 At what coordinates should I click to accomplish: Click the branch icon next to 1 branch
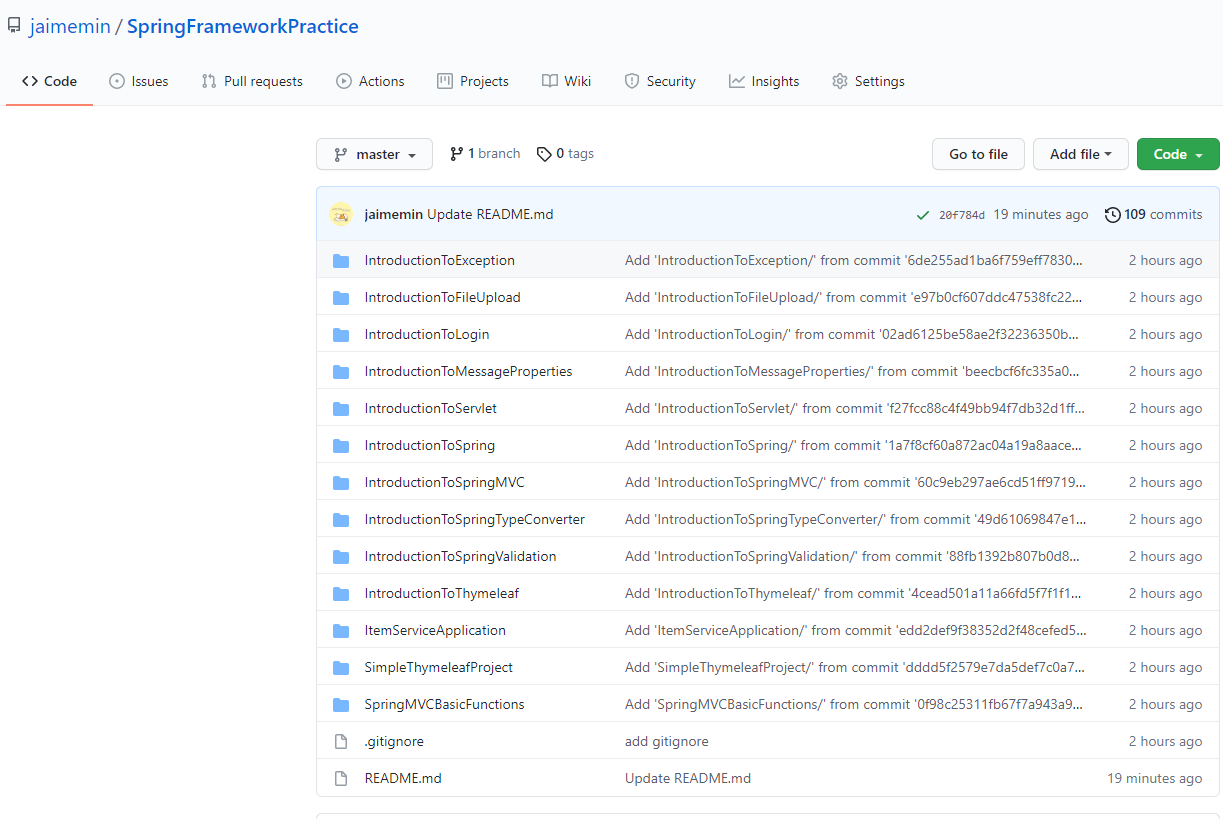[x=456, y=154]
